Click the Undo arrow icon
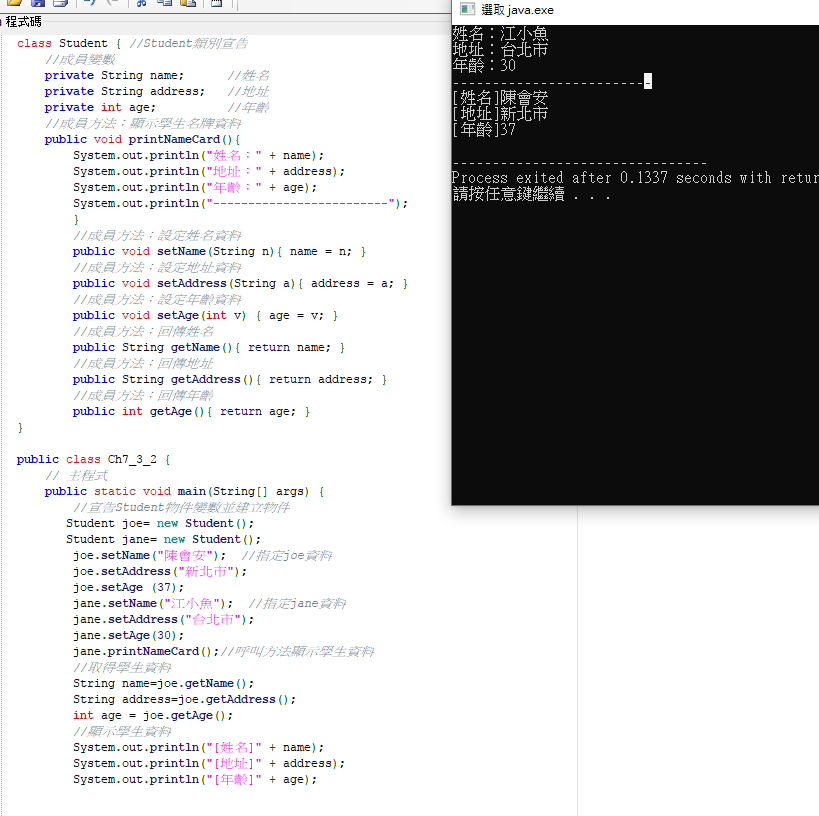Image resolution: width=819 pixels, height=816 pixels. pos(90,4)
